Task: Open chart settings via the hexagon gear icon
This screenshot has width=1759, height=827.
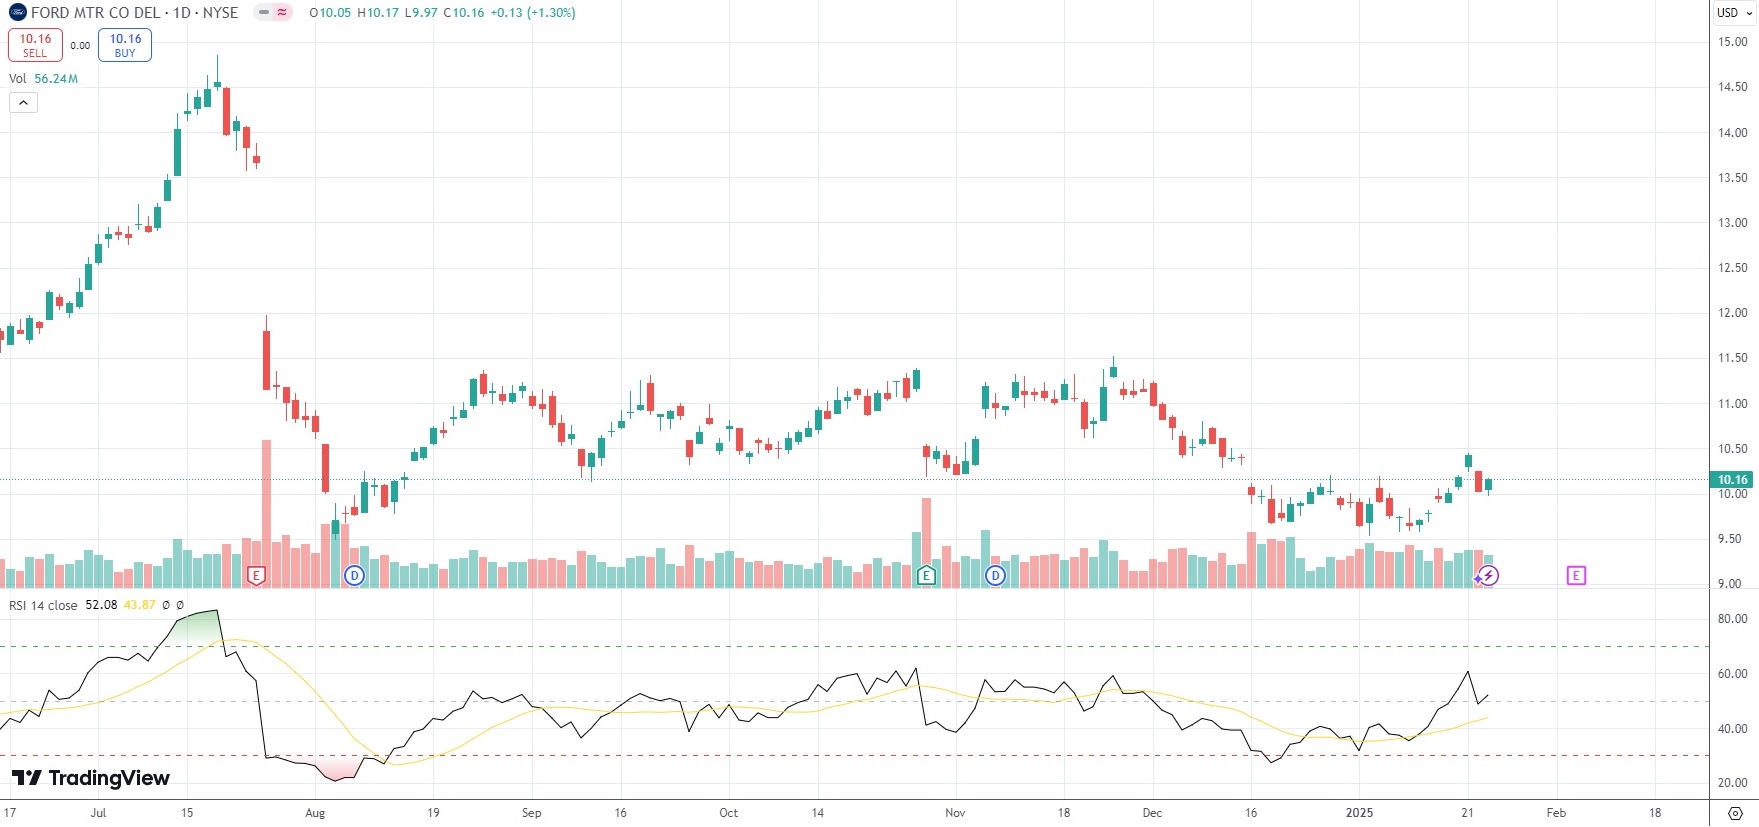Action: (1735, 813)
